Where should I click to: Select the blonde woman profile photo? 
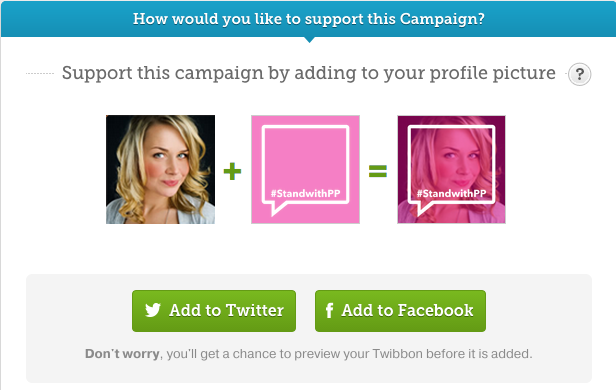point(160,169)
